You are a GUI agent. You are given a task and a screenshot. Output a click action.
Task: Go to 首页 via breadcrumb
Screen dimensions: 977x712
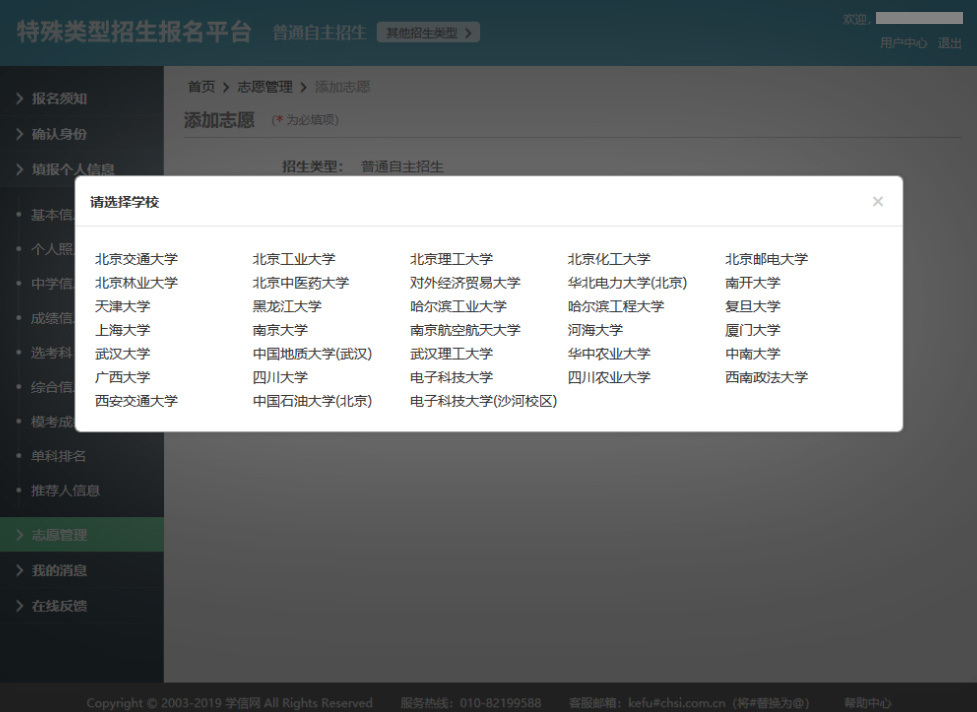tap(201, 87)
